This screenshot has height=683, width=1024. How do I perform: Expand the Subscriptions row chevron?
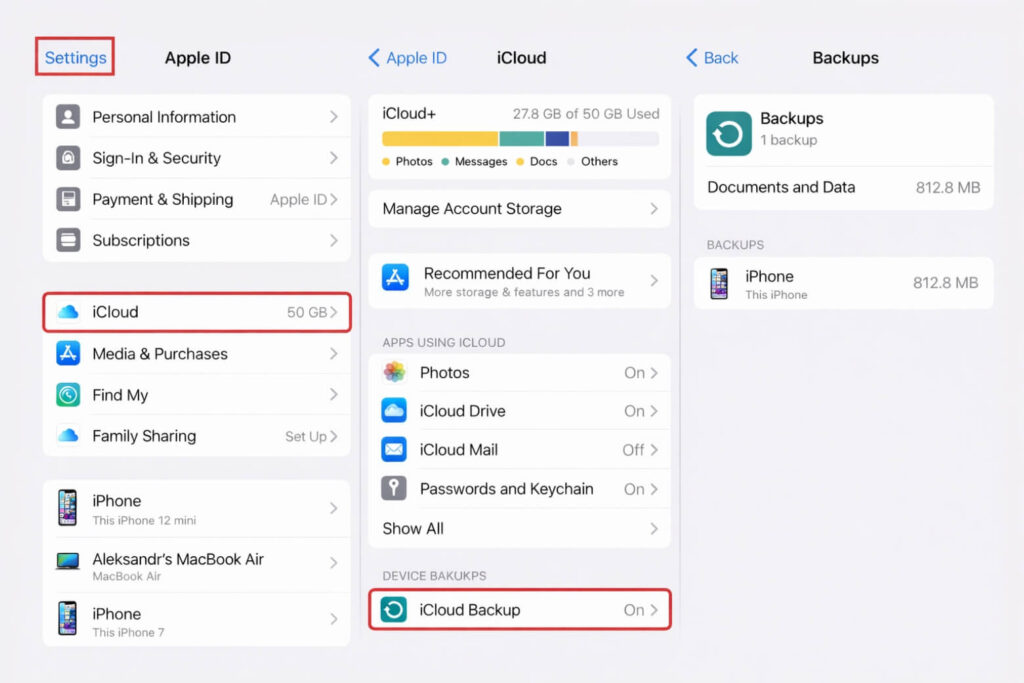click(x=336, y=240)
